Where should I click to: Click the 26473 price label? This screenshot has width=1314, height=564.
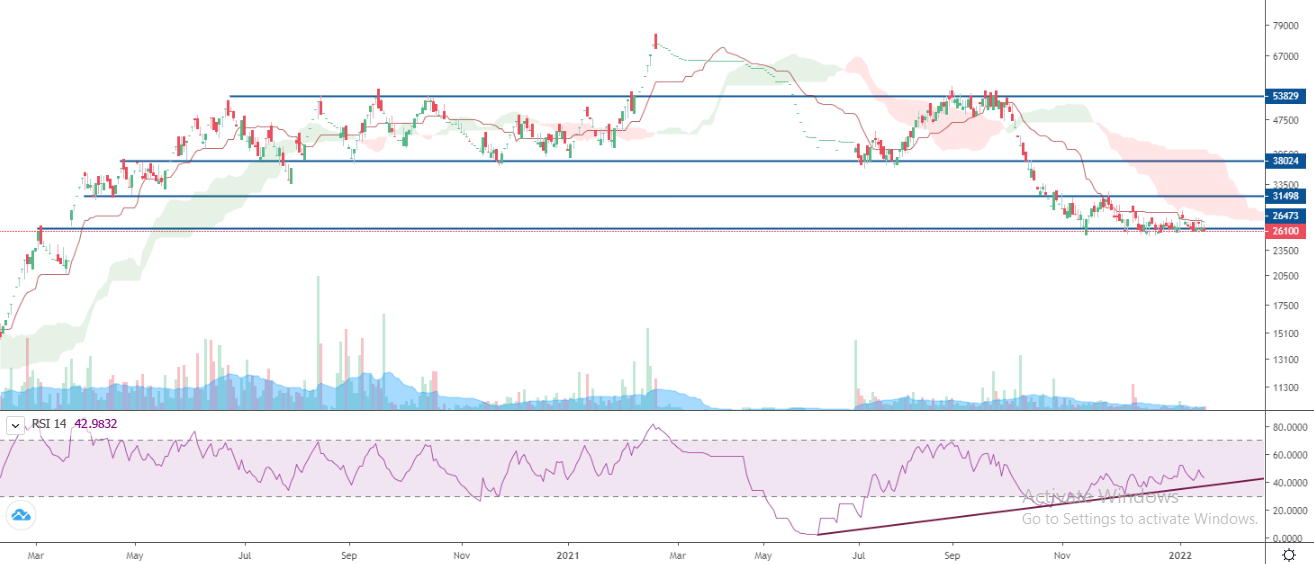[x=1285, y=216]
